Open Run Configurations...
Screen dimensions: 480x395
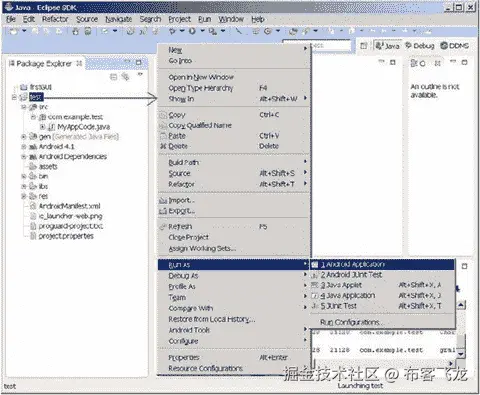click(382, 322)
